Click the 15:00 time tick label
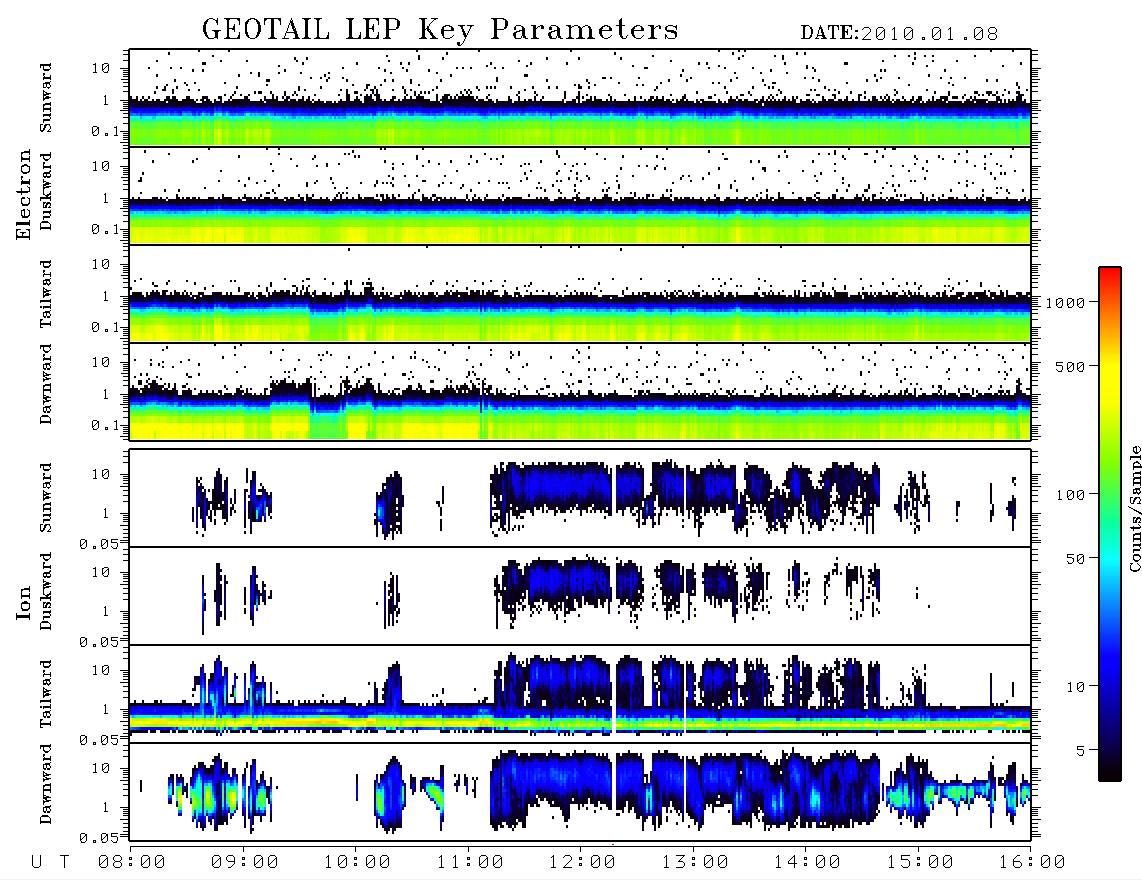This screenshot has height=880, width=1142. pyautogui.click(x=920, y=863)
